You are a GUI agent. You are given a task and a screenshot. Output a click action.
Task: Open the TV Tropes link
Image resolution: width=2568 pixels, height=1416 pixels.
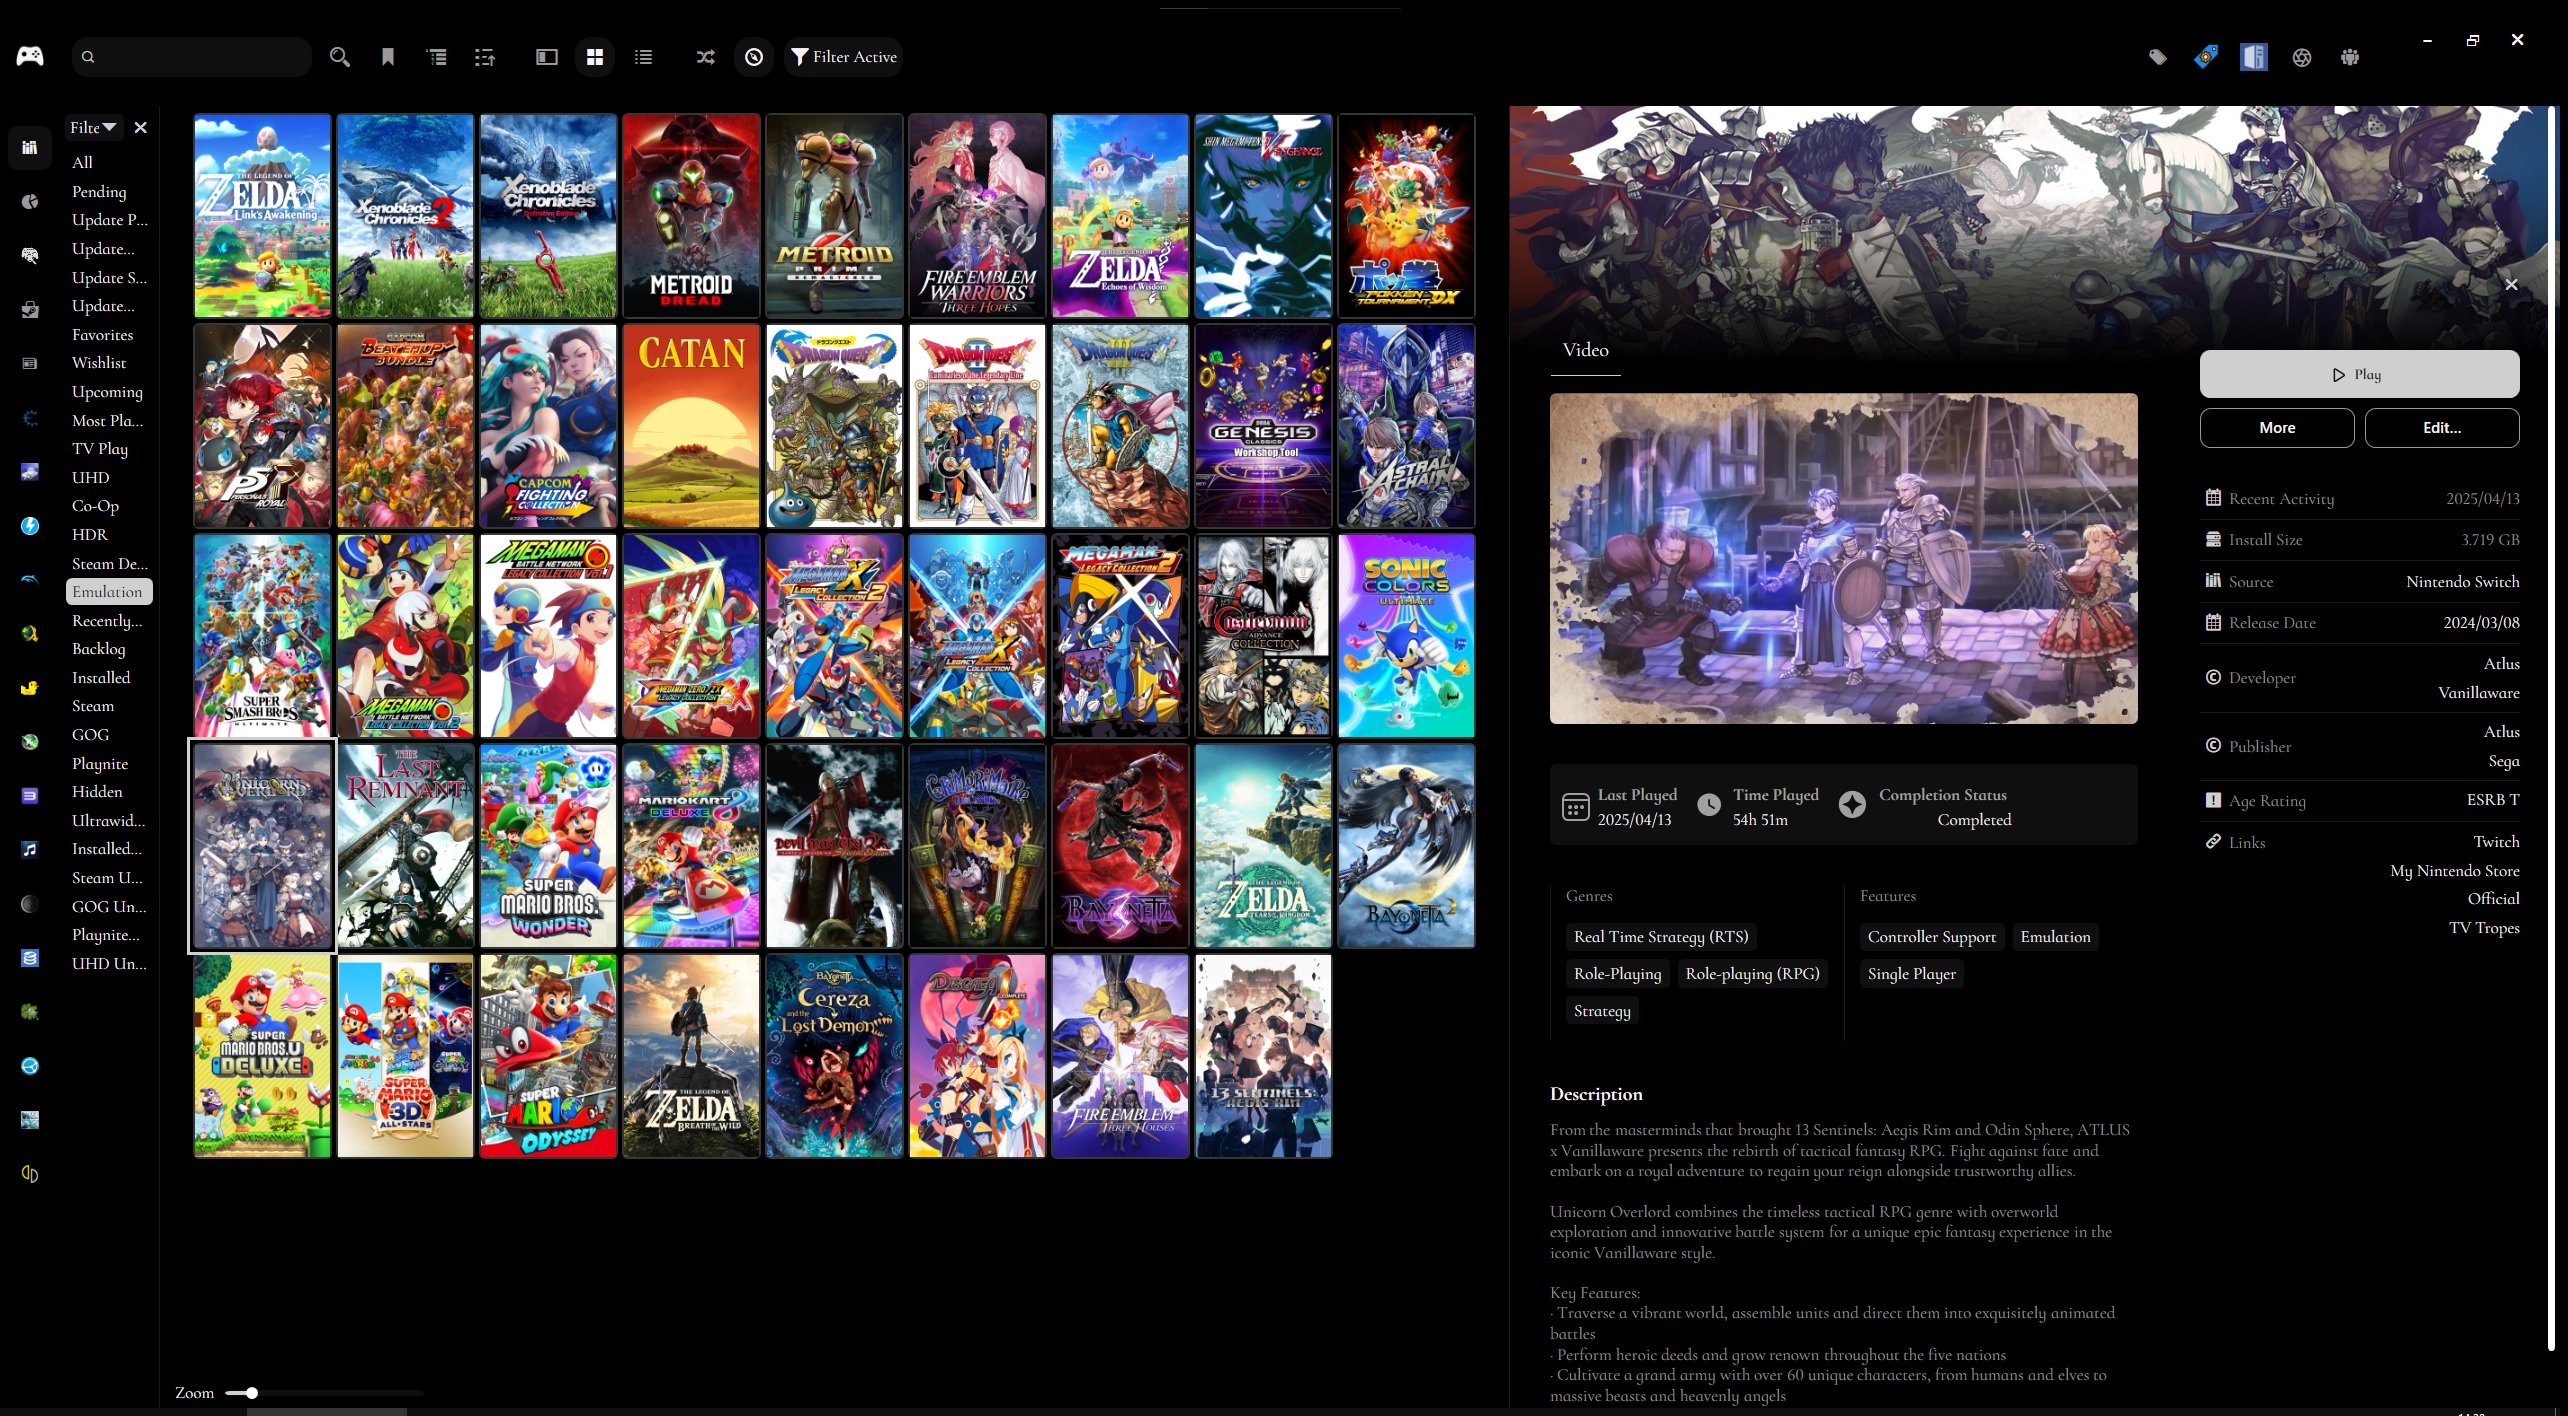pyautogui.click(x=2485, y=927)
